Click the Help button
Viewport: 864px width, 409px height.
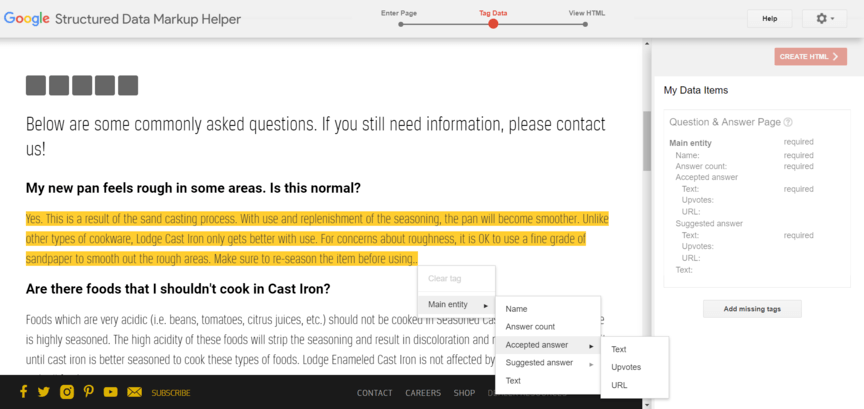tap(769, 19)
